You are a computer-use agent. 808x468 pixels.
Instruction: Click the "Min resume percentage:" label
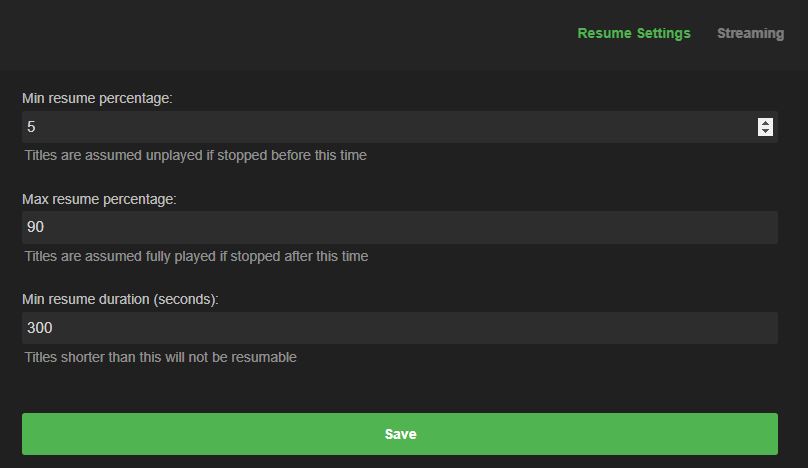(97, 98)
